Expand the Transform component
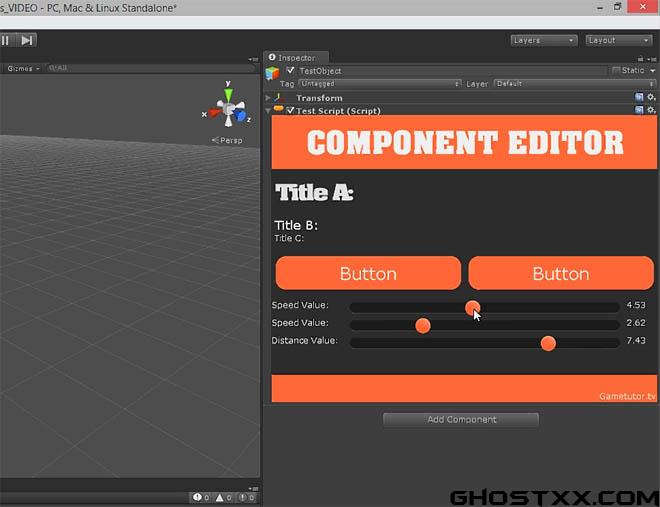The height and width of the screenshot is (507, 660). pos(268,98)
